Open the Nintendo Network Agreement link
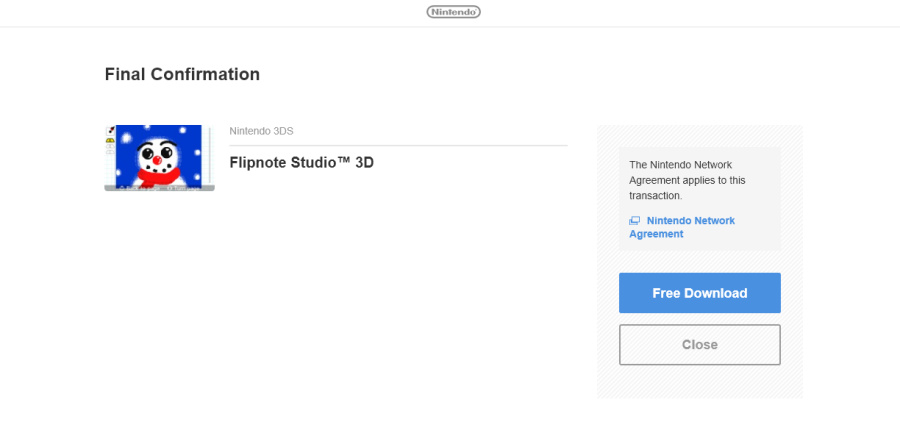The width and height of the screenshot is (900, 433). 682,227
